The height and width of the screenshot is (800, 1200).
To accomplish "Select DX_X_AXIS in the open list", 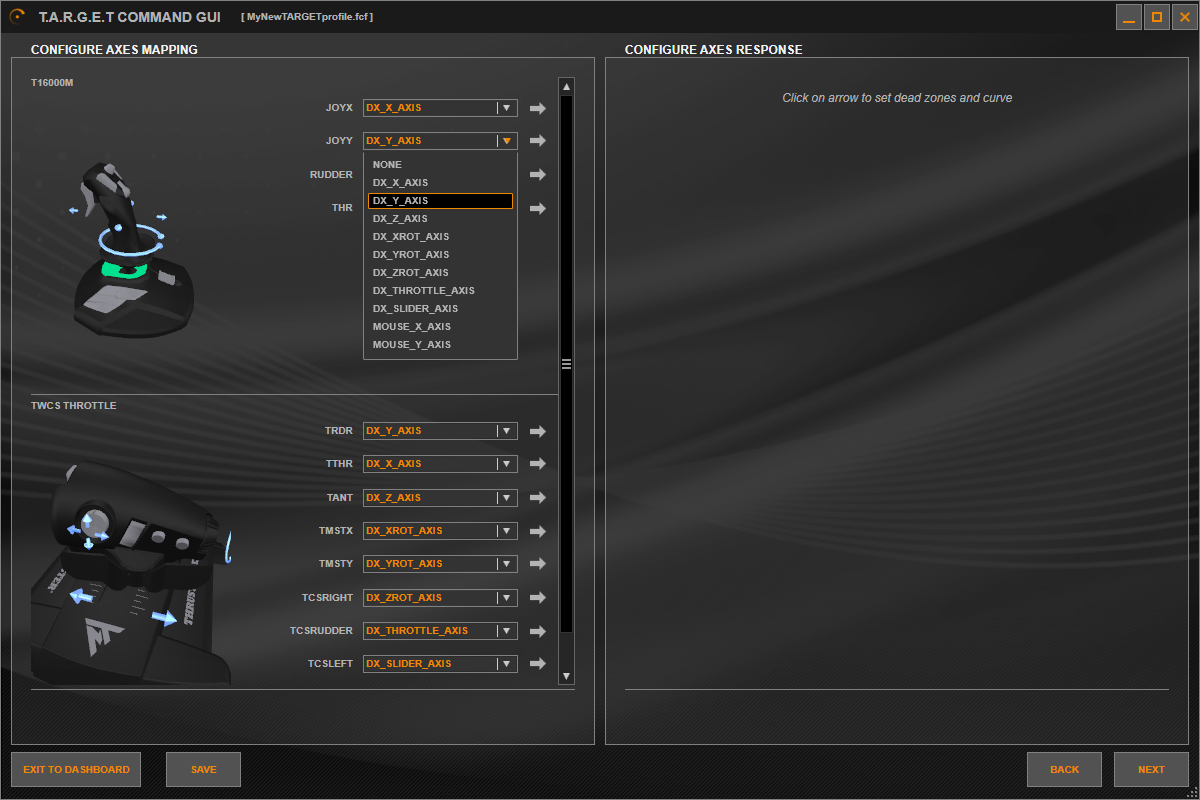I will click(440, 183).
